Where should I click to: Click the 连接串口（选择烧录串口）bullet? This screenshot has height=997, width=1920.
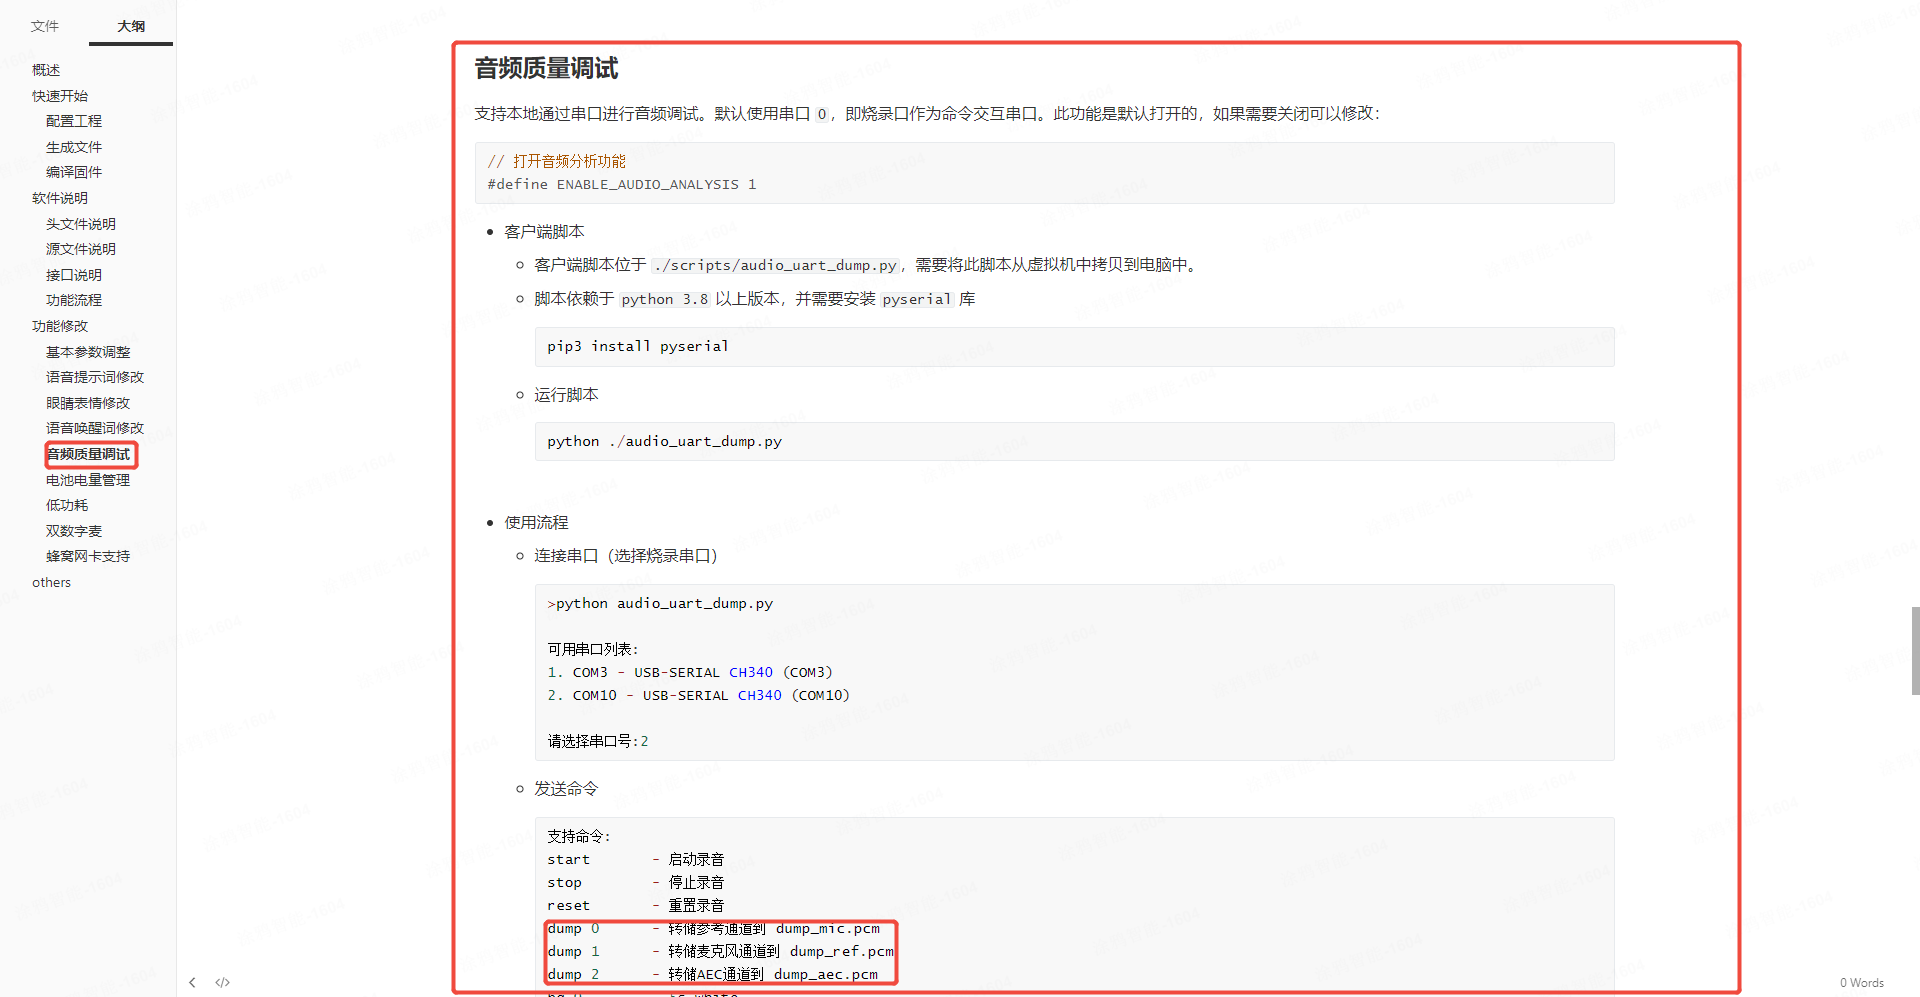[x=626, y=555]
